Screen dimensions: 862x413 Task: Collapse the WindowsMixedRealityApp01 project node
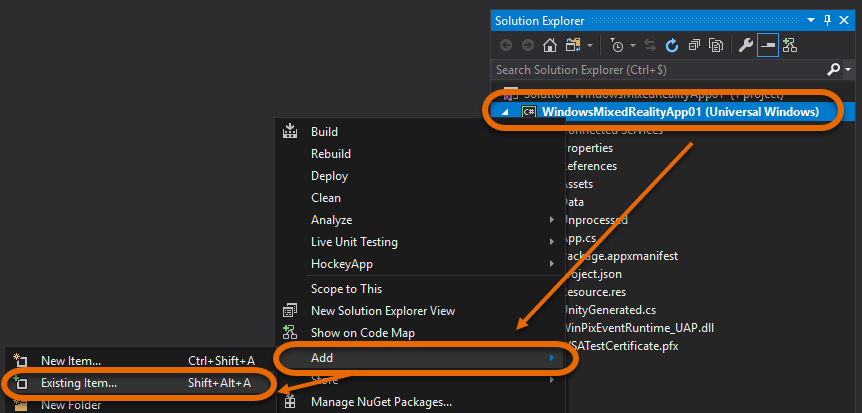pos(506,111)
